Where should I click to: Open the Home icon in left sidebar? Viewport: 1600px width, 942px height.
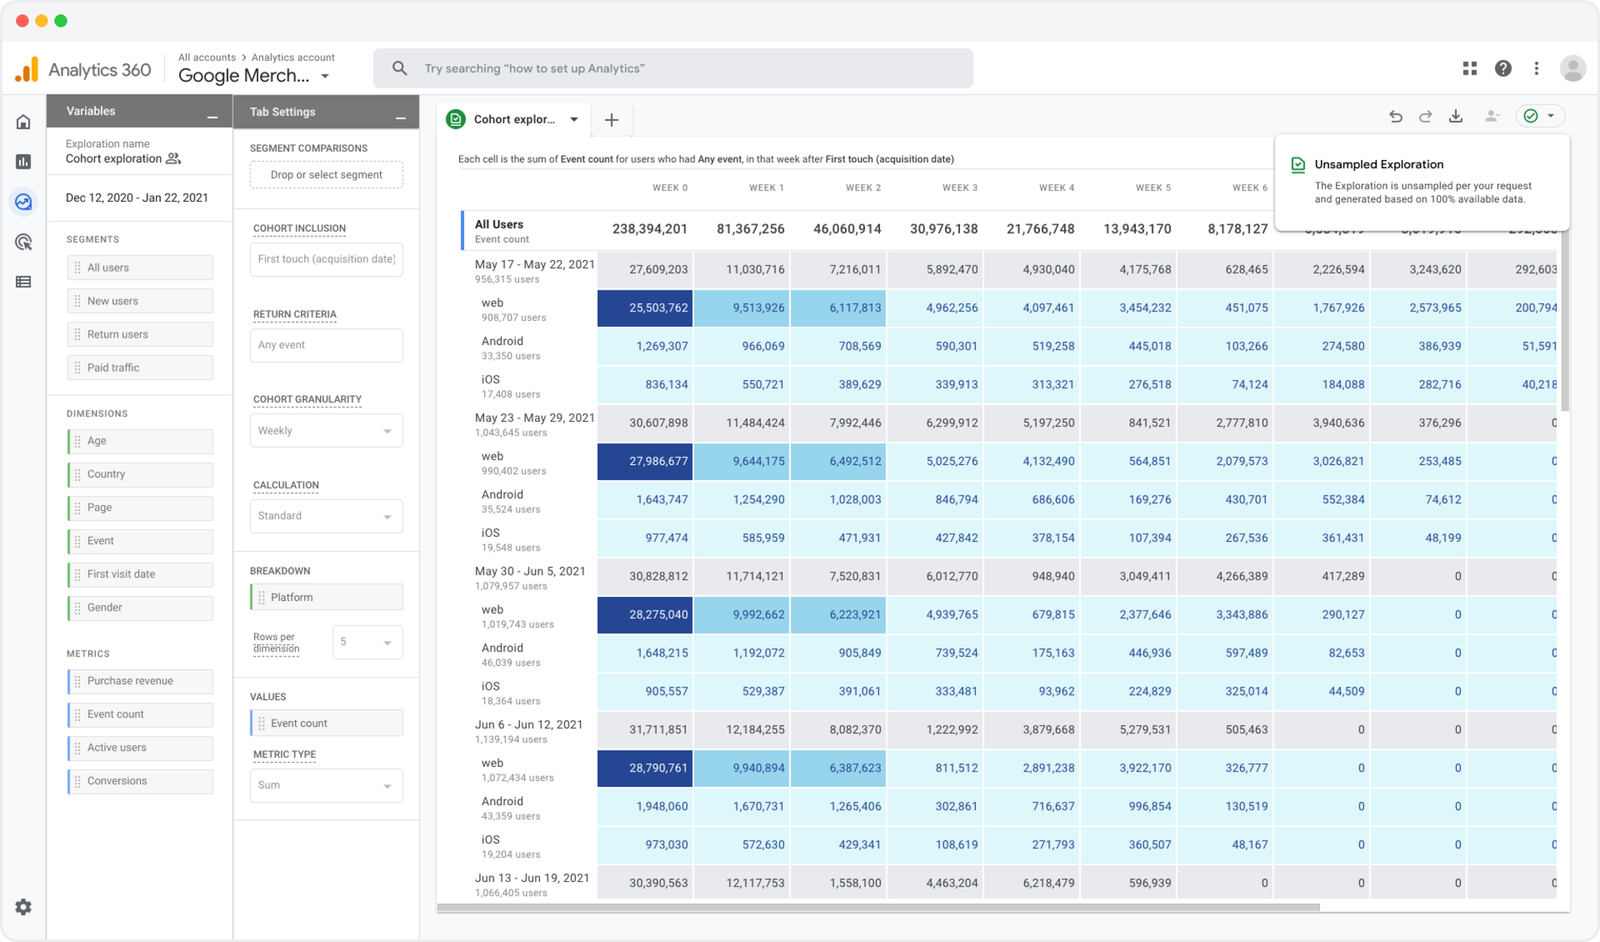point(23,122)
